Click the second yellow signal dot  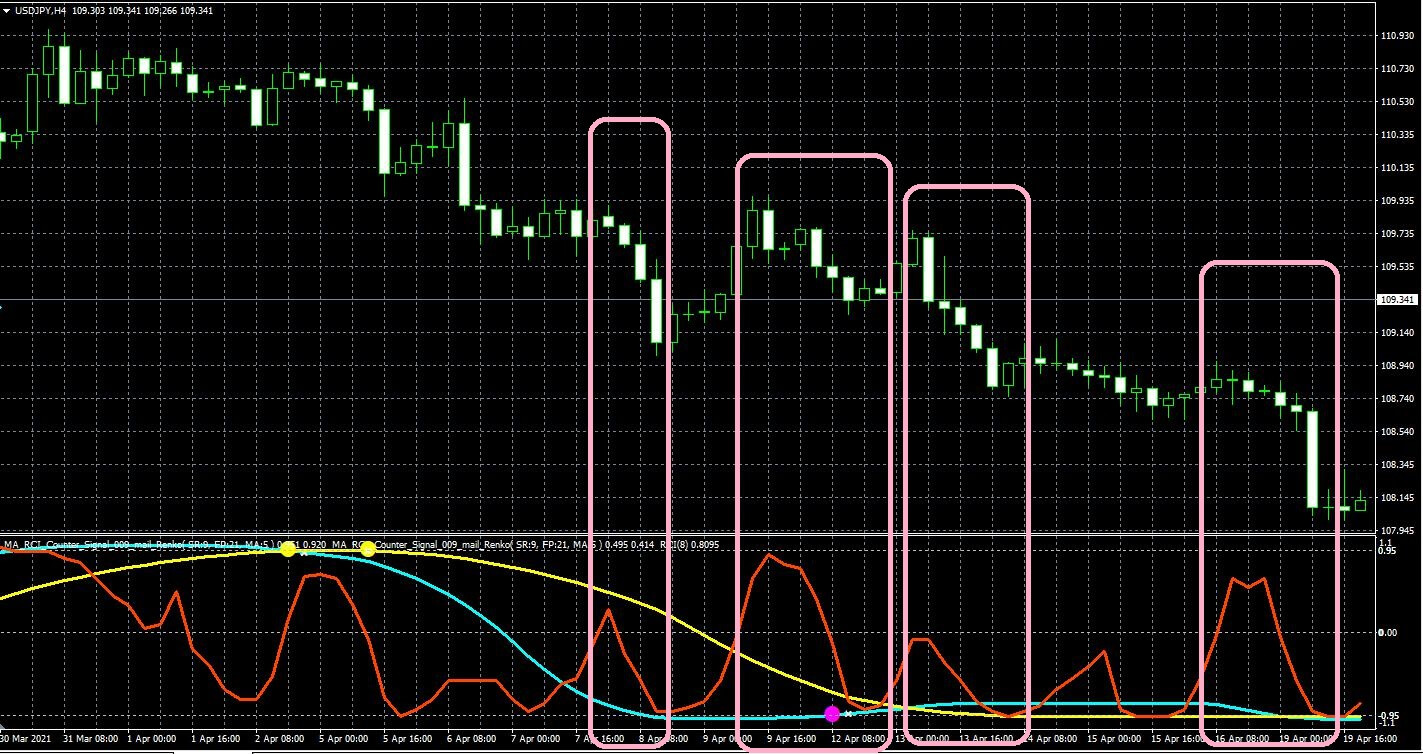tap(368, 548)
